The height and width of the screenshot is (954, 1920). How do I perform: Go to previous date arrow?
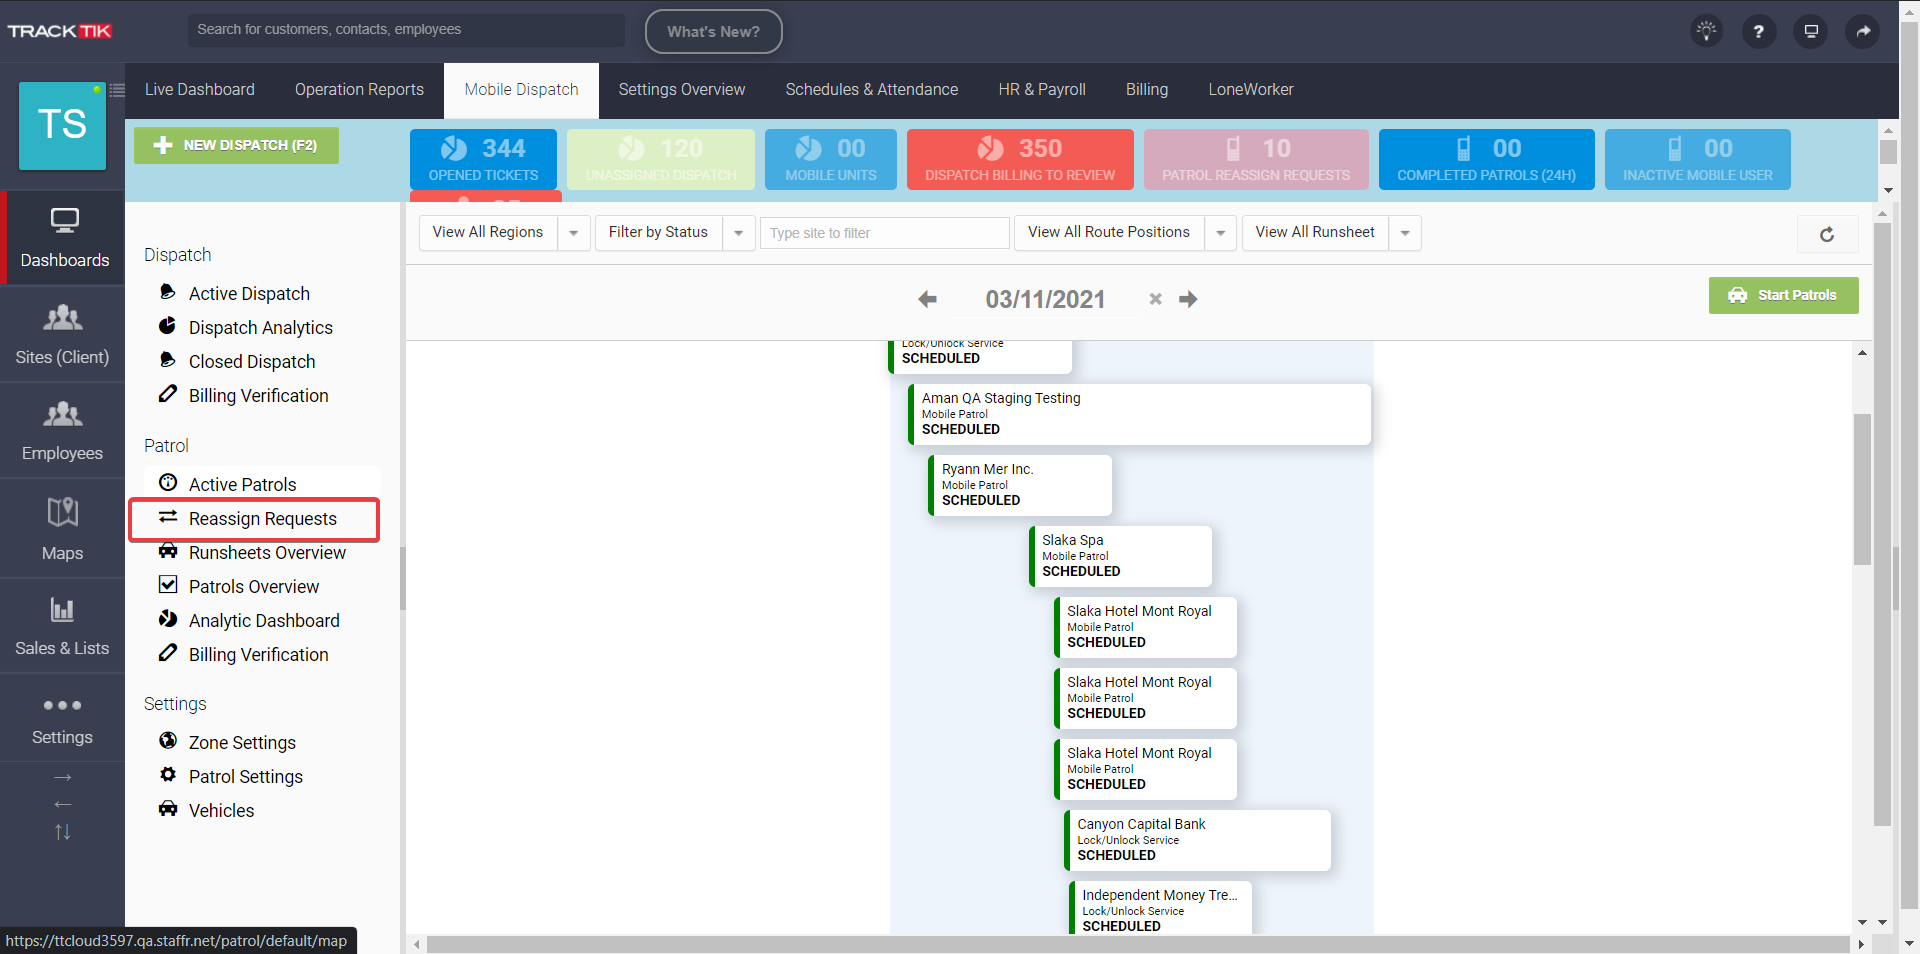pyautogui.click(x=928, y=299)
